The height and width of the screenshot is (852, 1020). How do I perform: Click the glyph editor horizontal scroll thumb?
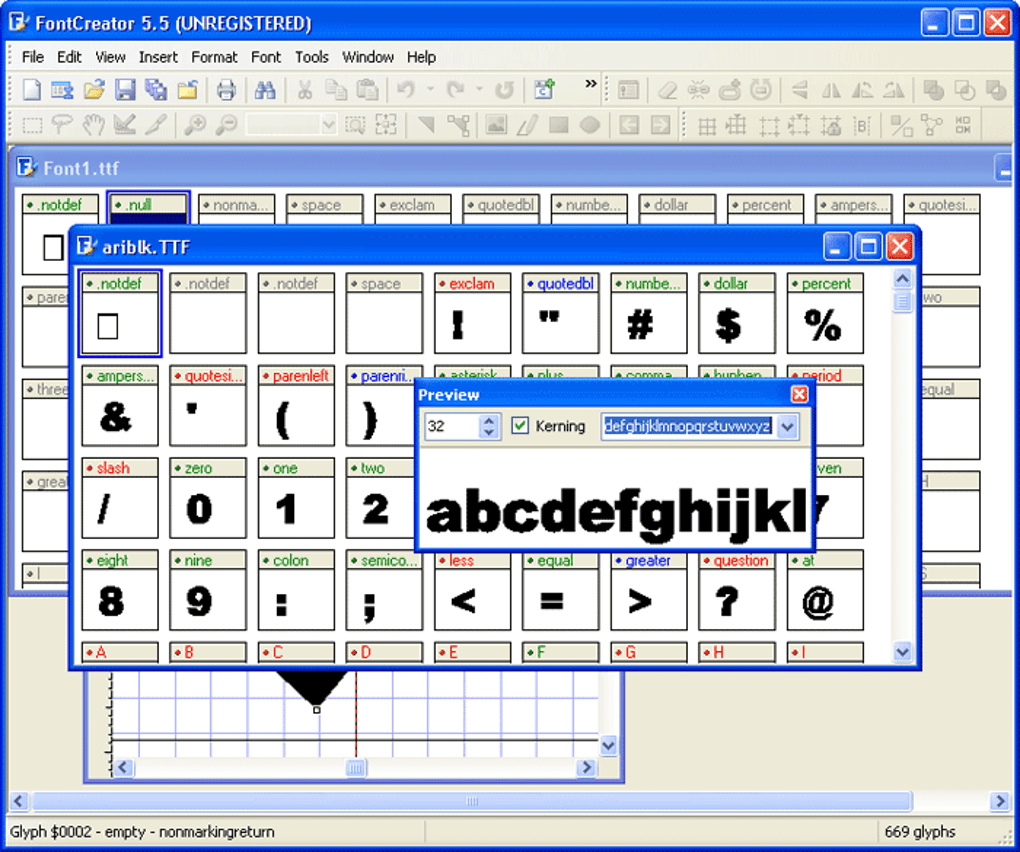pos(356,767)
